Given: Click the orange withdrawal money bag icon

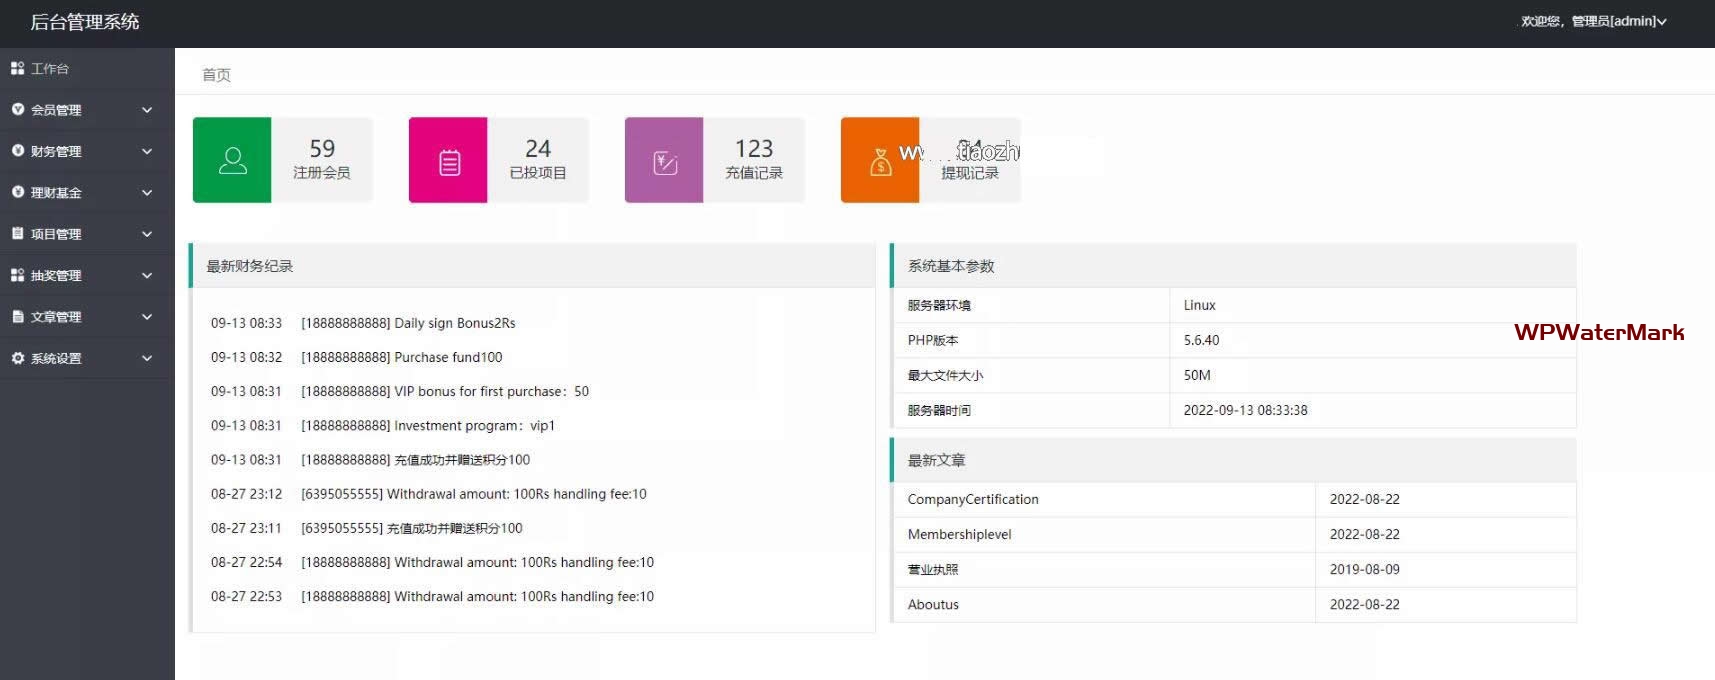Looking at the screenshot, I should [880, 161].
